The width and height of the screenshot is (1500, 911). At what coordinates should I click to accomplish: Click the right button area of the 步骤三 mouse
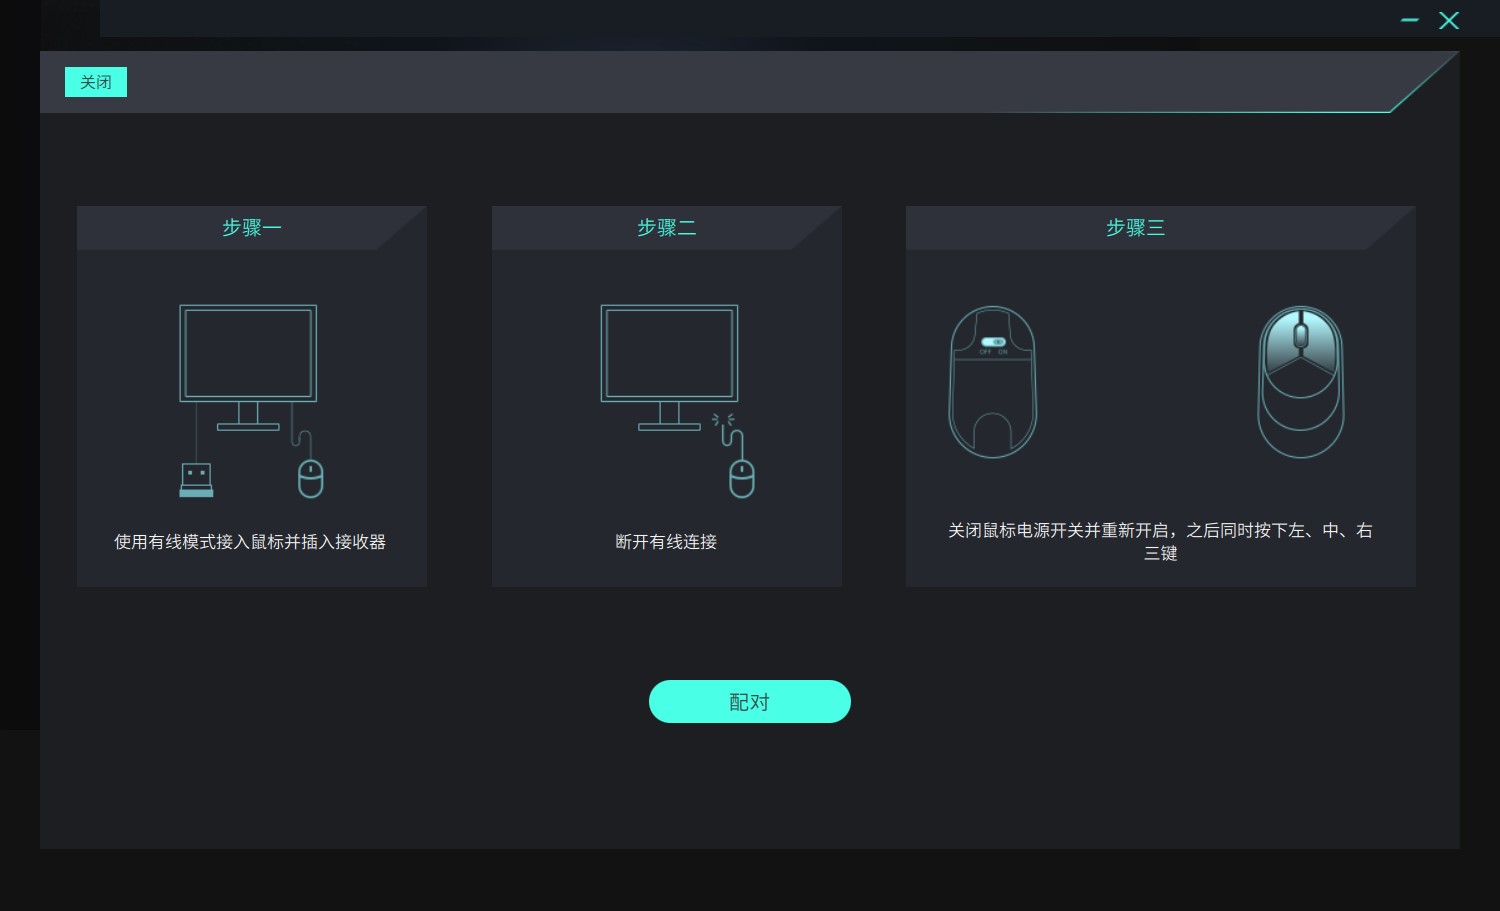(1322, 345)
